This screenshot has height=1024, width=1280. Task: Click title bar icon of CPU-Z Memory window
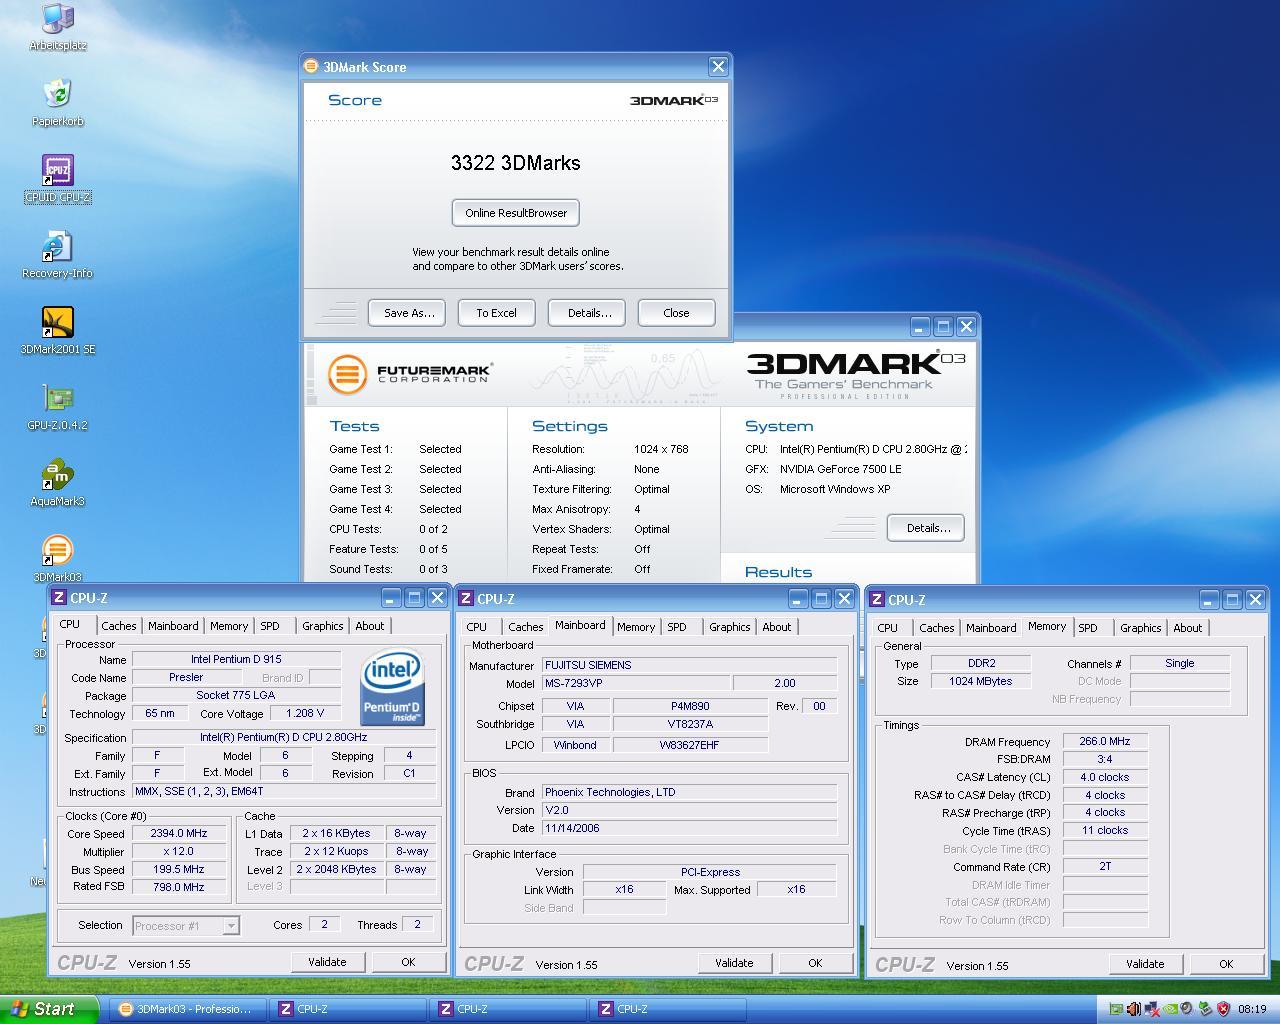[876, 600]
